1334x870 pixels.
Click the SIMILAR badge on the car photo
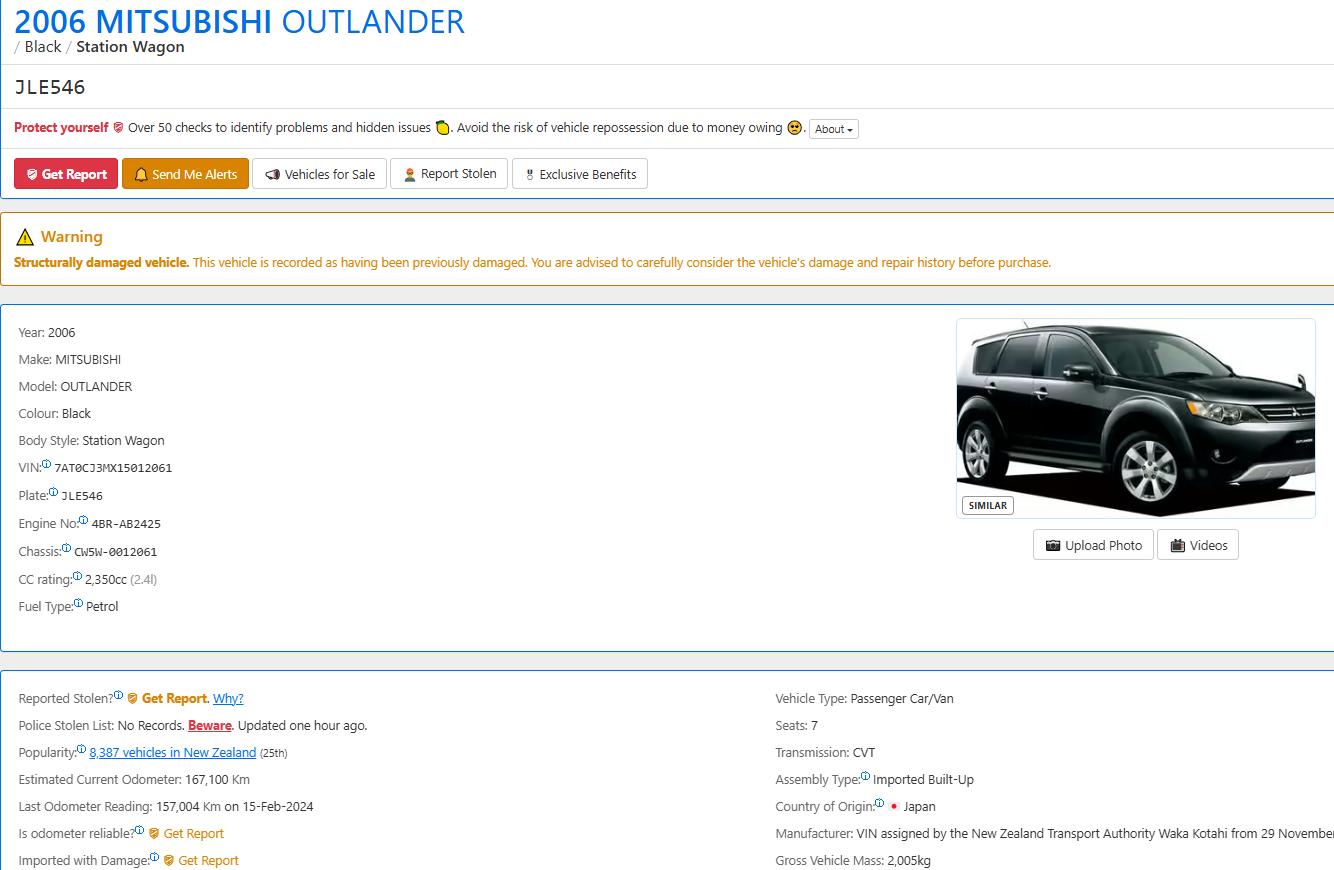(987, 506)
